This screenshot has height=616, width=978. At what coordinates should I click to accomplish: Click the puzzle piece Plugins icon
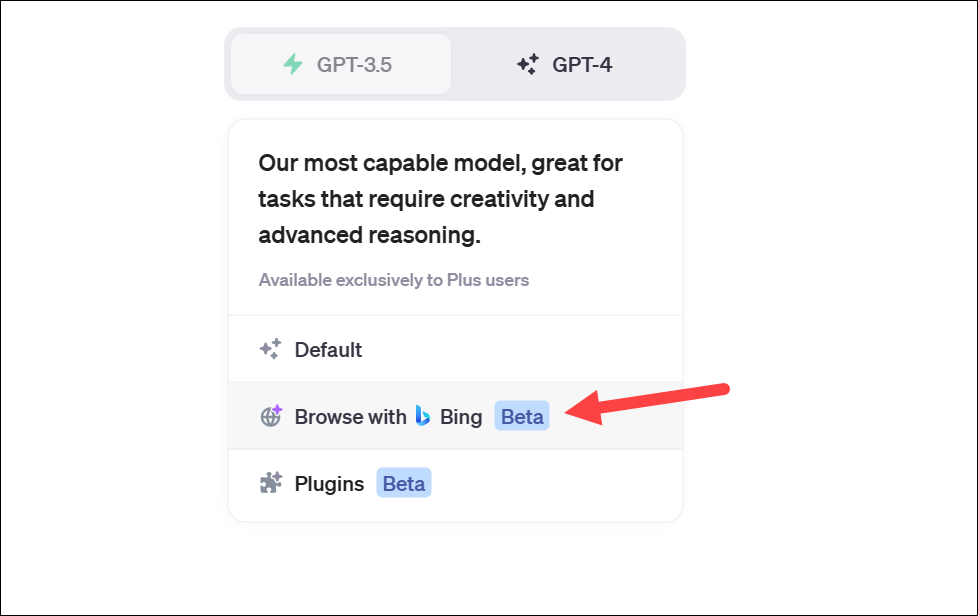(x=271, y=483)
